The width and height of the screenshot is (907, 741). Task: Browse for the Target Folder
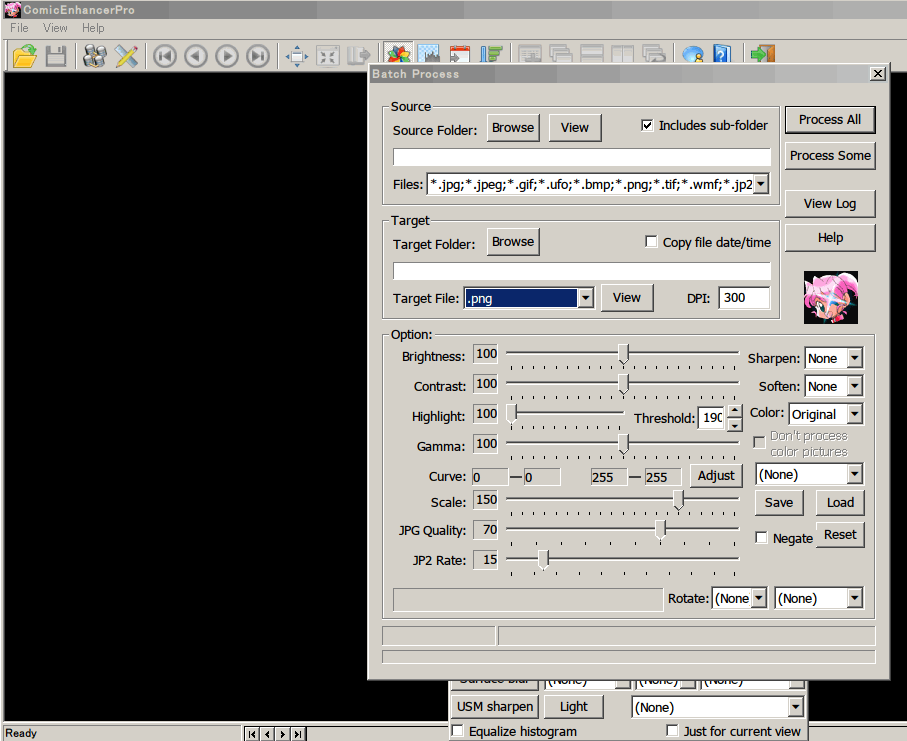[x=513, y=241]
